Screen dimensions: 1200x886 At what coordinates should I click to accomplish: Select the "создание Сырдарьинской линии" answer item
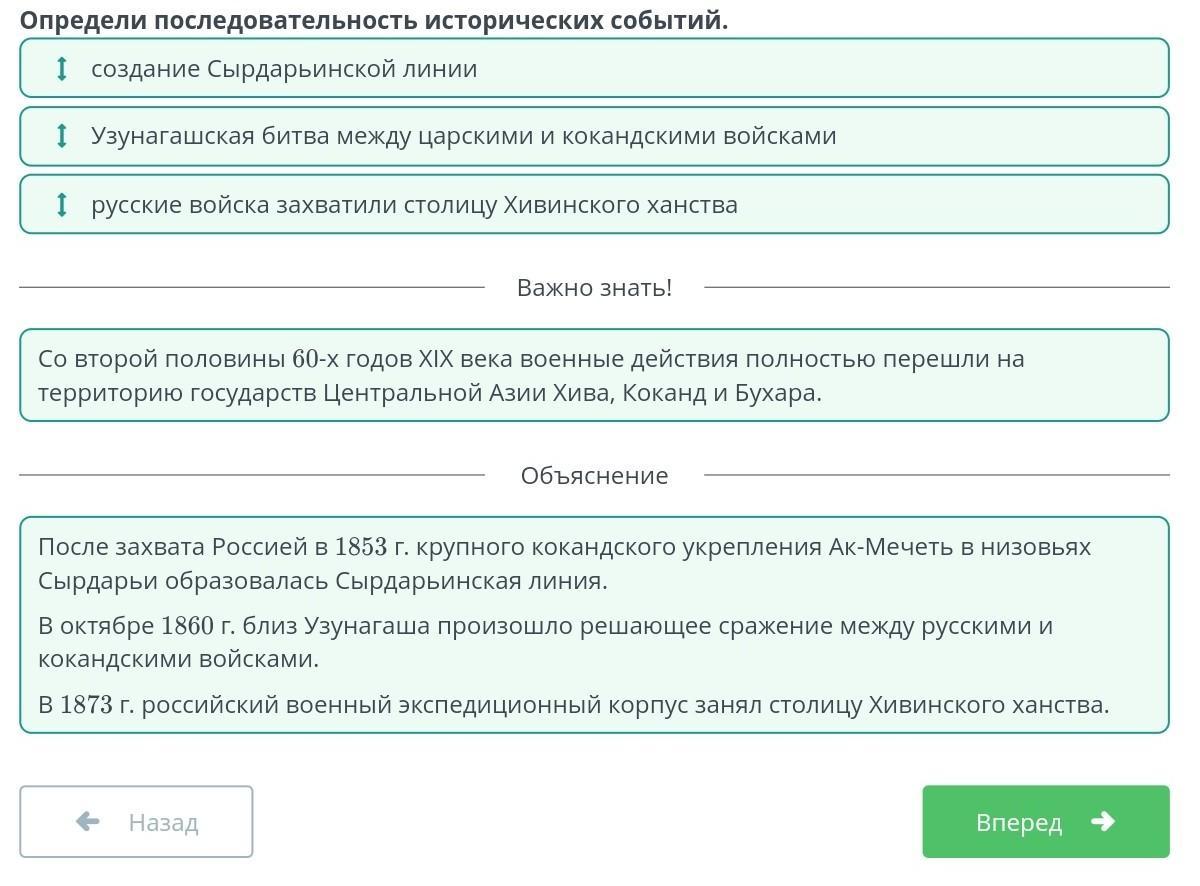coord(284,69)
